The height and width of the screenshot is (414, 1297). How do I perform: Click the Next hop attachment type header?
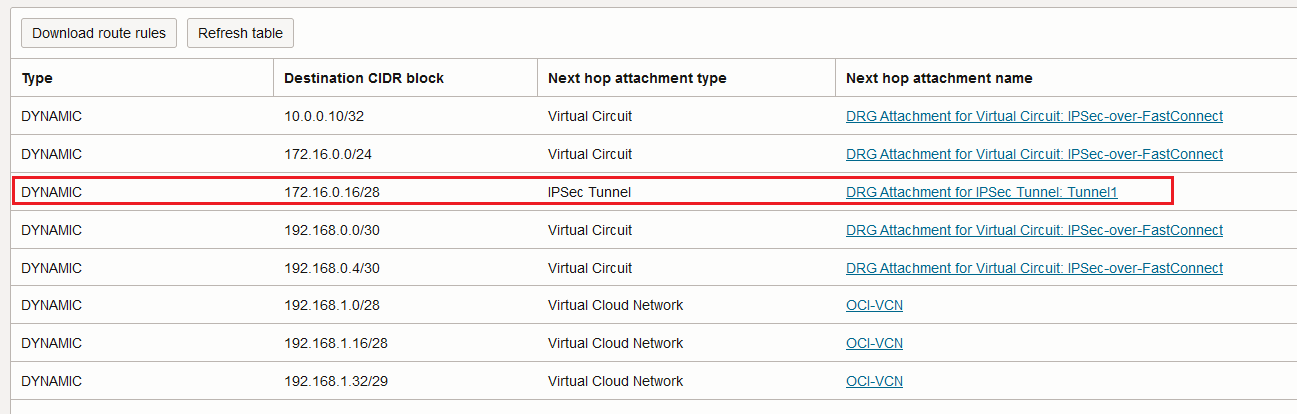click(637, 78)
